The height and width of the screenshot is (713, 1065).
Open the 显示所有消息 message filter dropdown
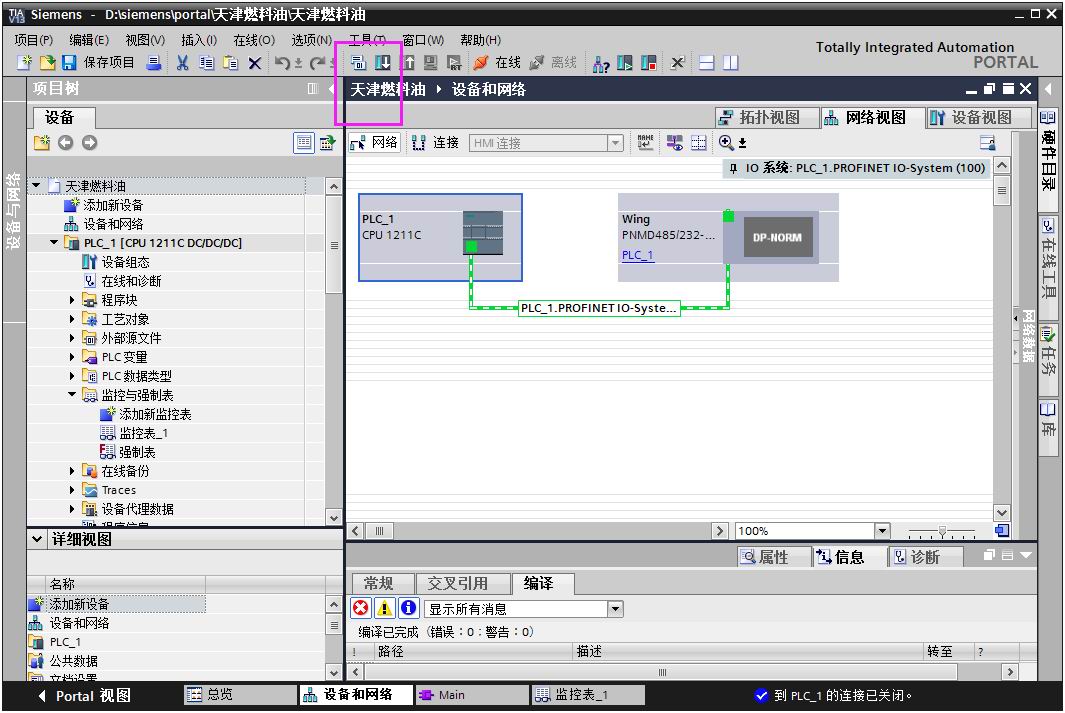(x=615, y=609)
